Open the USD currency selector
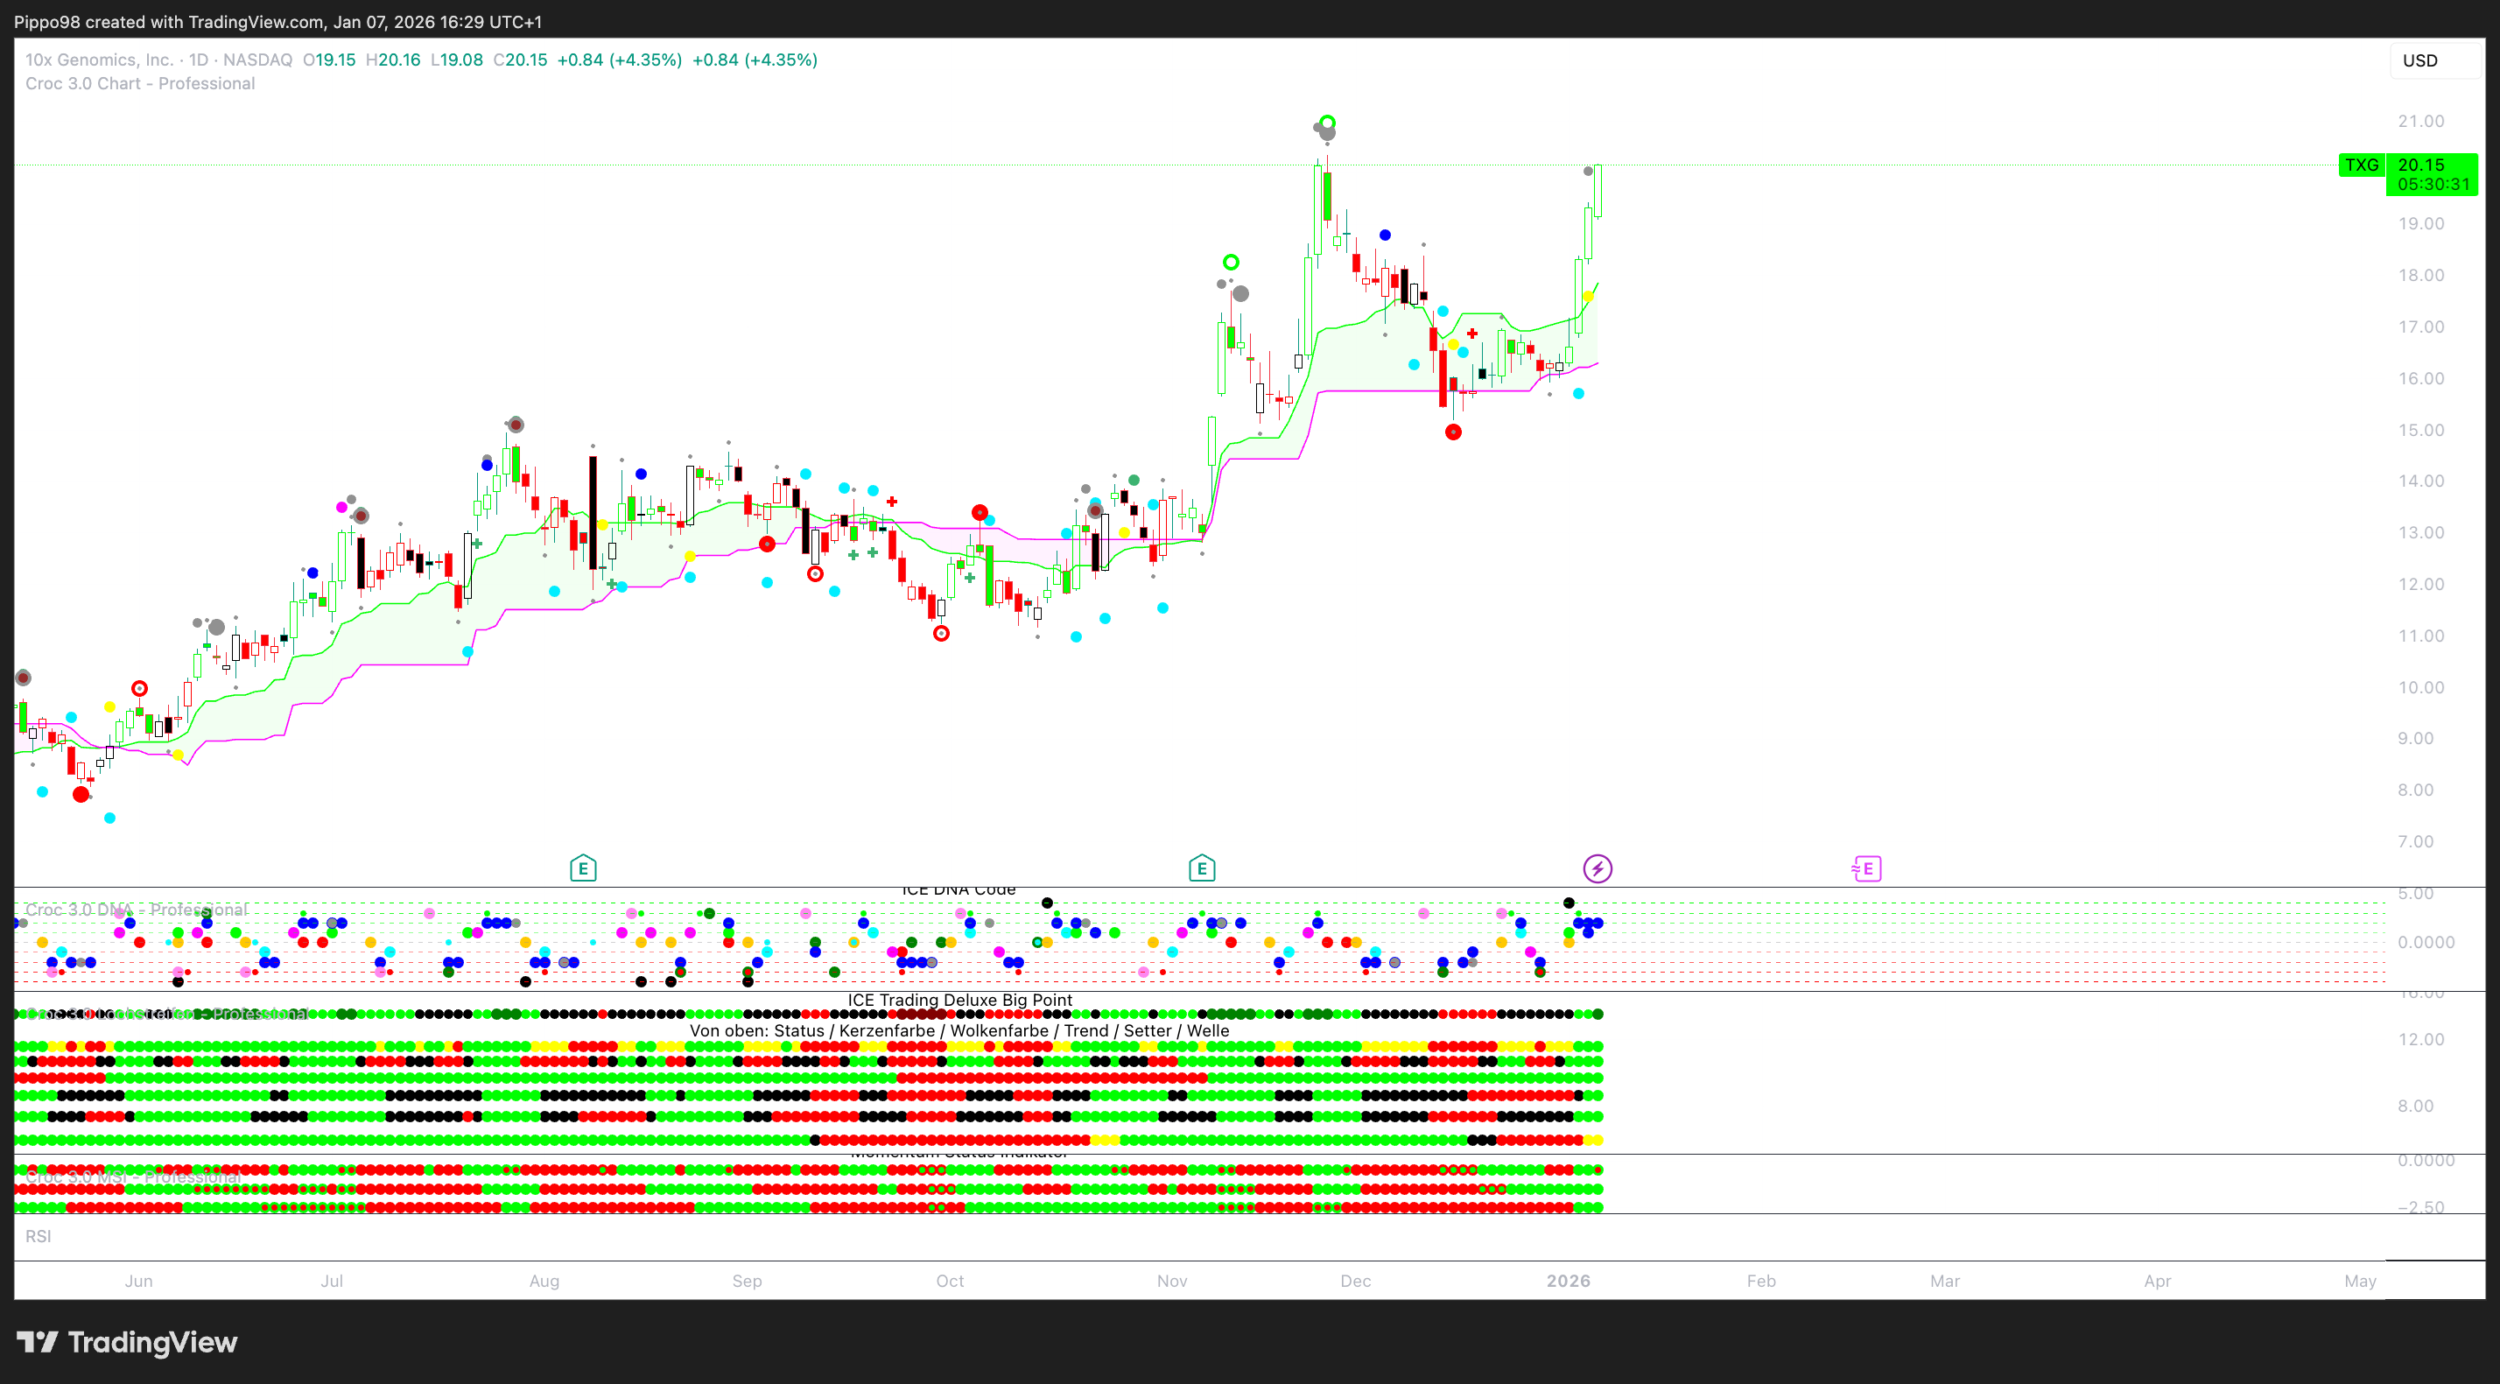The height and width of the screenshot is (1384, 2500). pyautogui.click(x=2420, y=61)
